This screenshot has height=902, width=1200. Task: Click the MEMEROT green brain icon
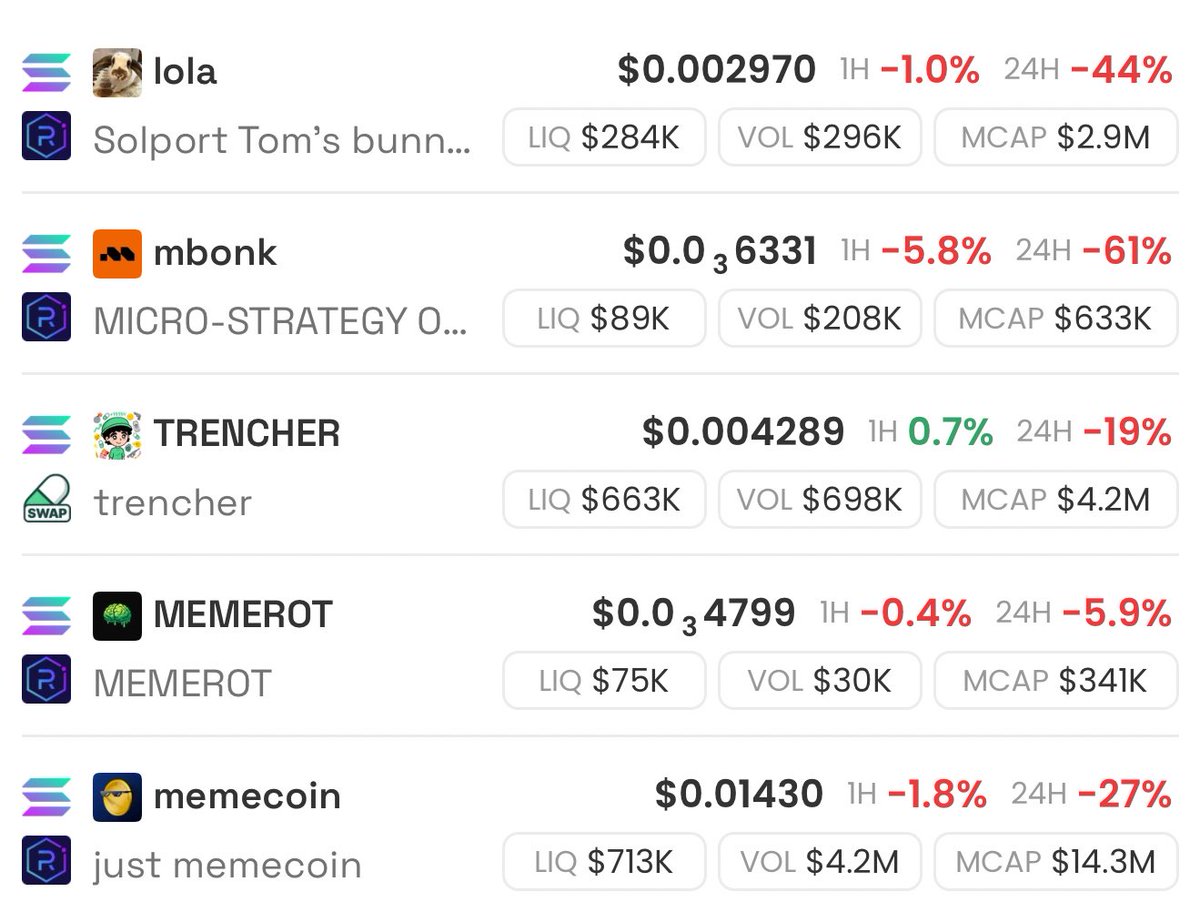(x=117, y=616)
